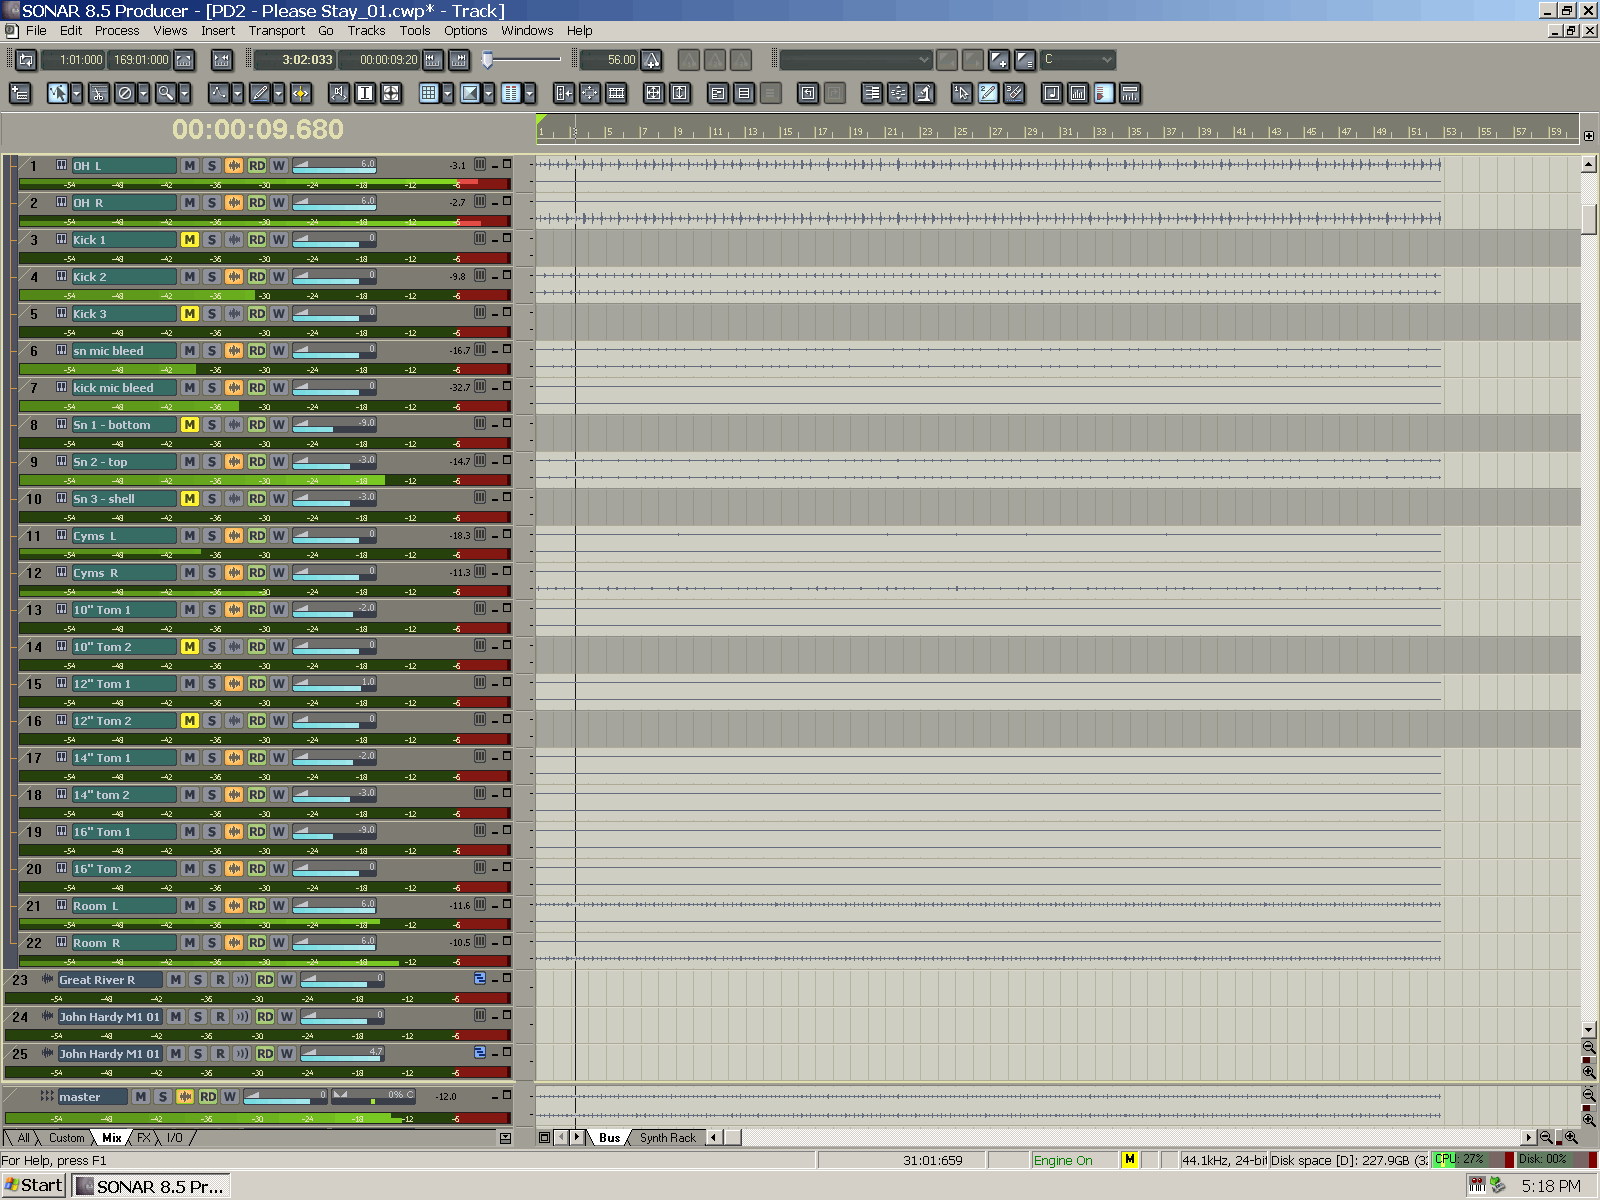
Task: Rename the Sn 2 - top track
Action: (122, 462)
